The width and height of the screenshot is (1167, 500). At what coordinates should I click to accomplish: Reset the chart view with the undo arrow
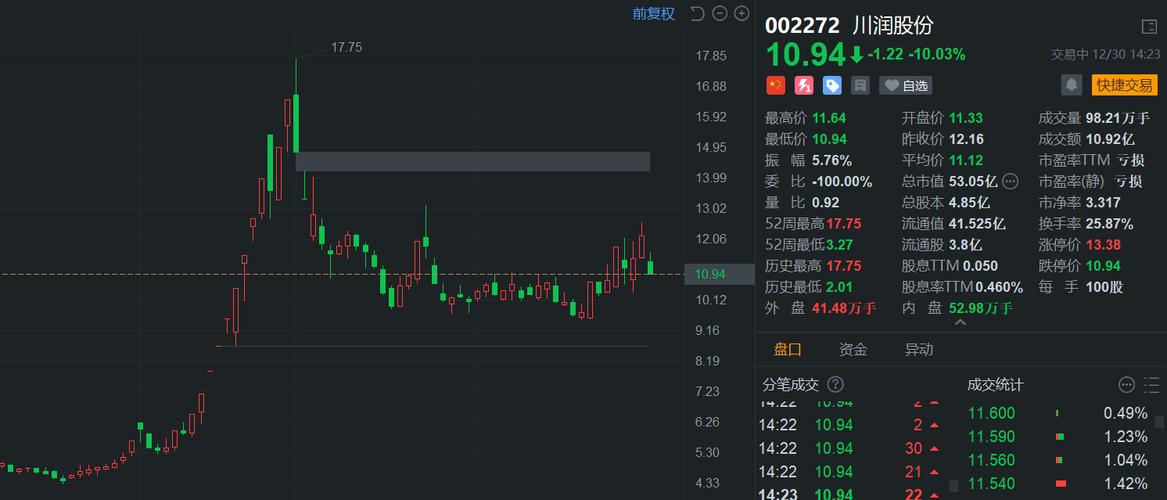tap(697, 13)
